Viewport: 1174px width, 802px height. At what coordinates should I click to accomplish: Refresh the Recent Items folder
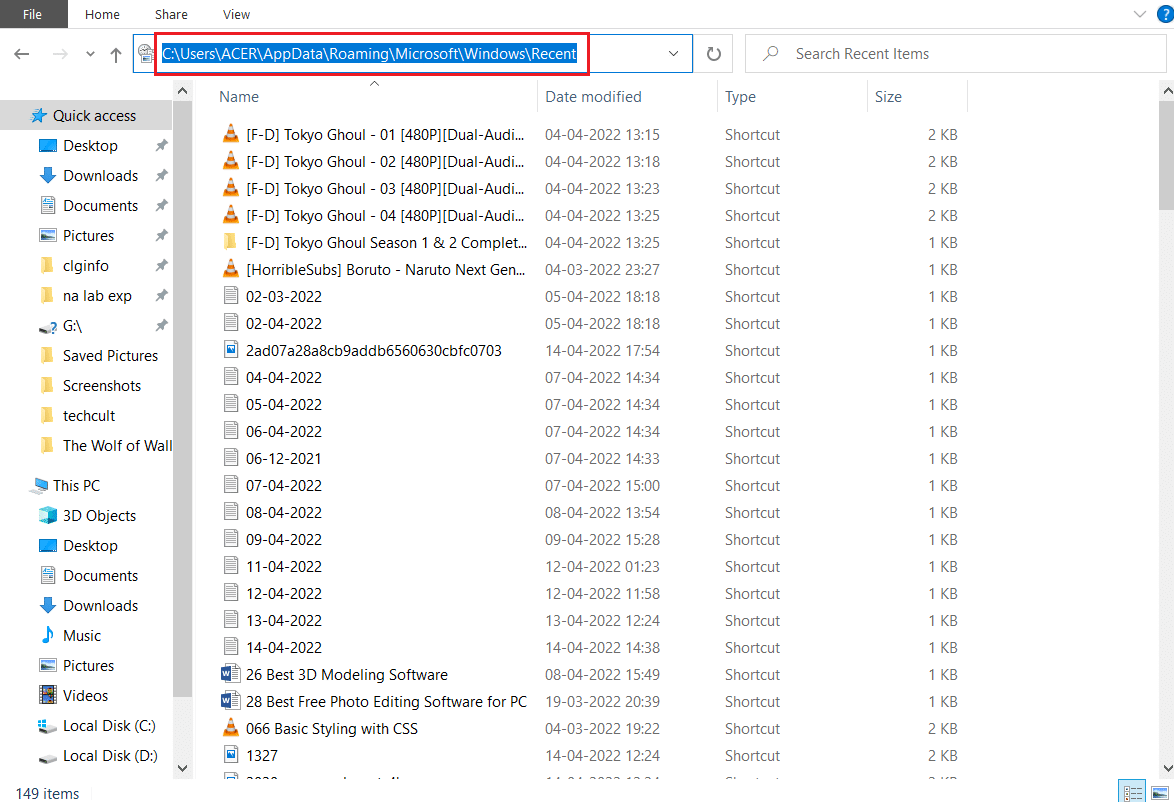tap(714, 54)
